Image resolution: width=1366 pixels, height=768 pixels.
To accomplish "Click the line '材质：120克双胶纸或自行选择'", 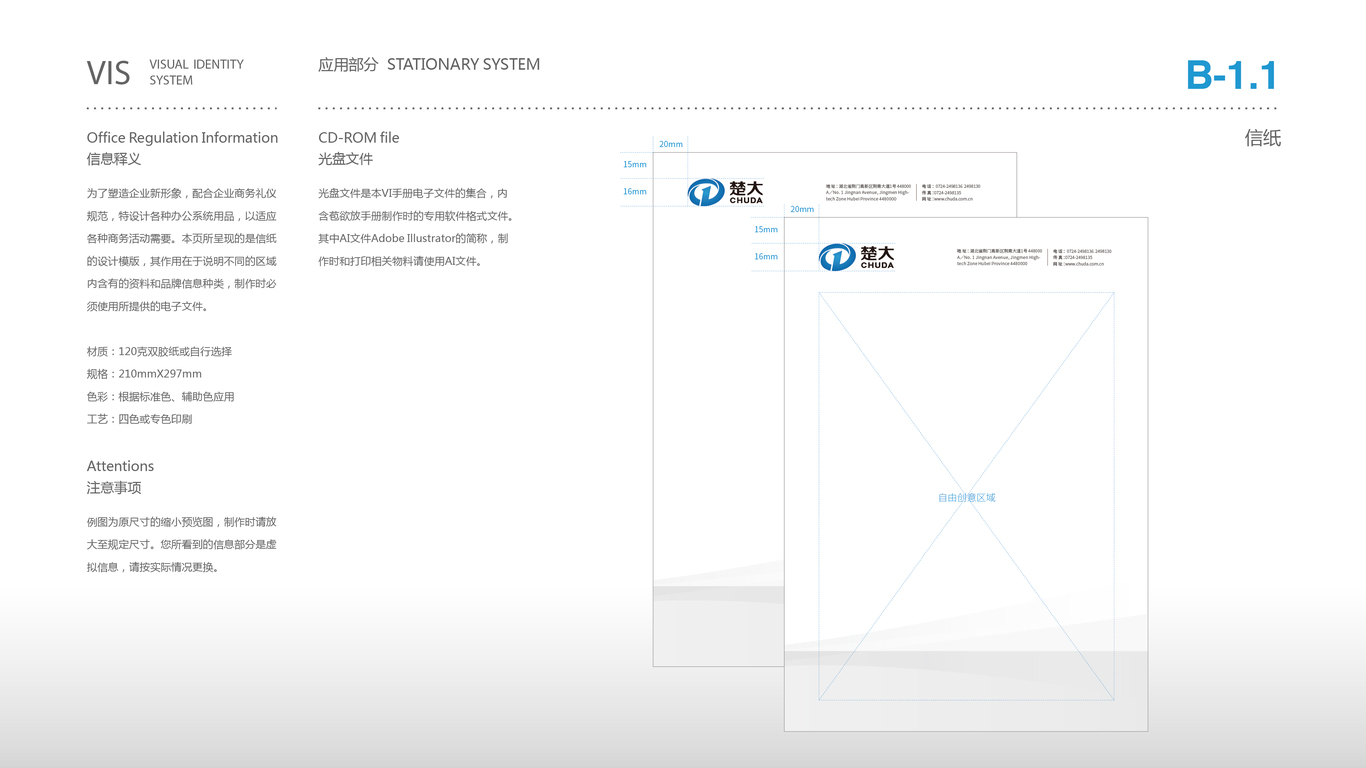I will (x=159, y=352).
